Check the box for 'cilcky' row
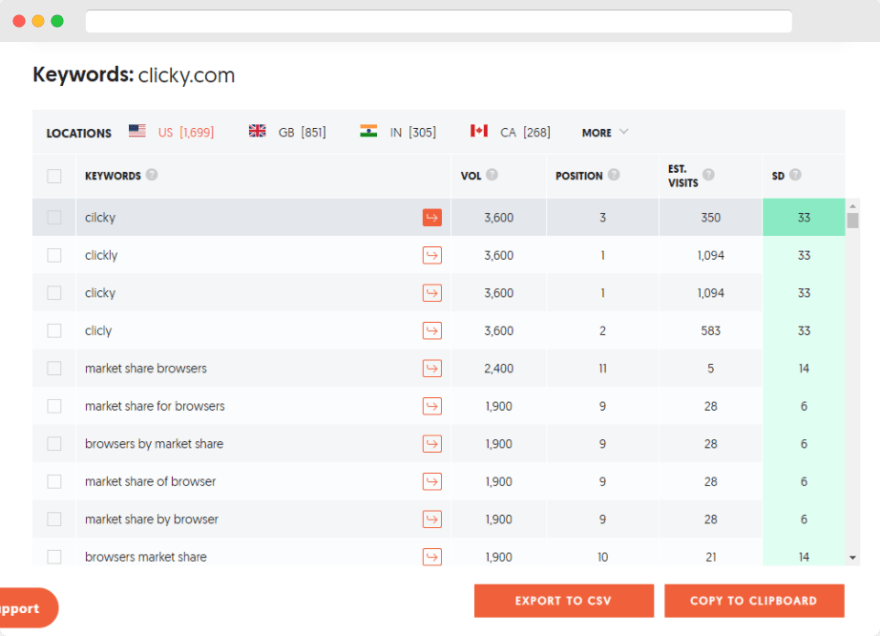This screenshot has width=880, height=636. (54, 217)
